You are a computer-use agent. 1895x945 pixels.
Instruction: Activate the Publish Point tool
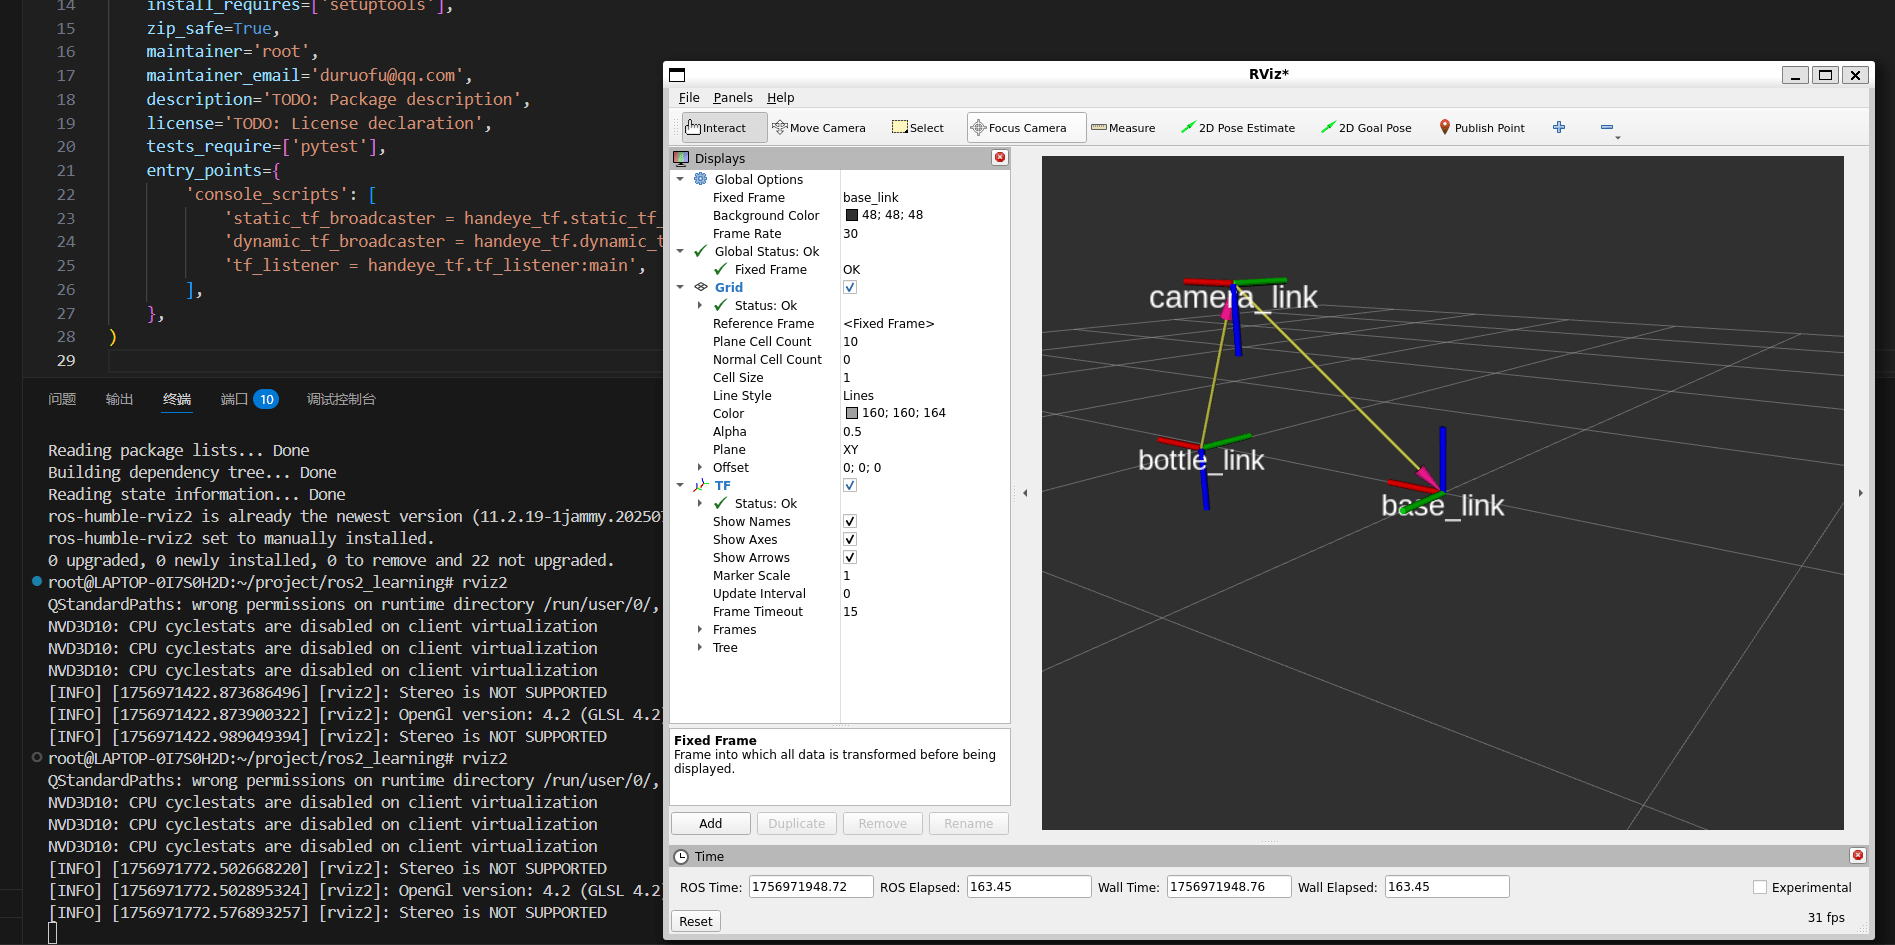tap(1482, 128)
